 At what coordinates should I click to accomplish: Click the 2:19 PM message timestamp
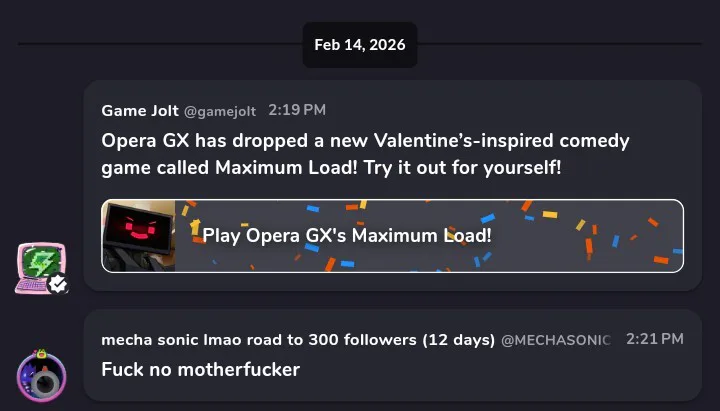297,110
